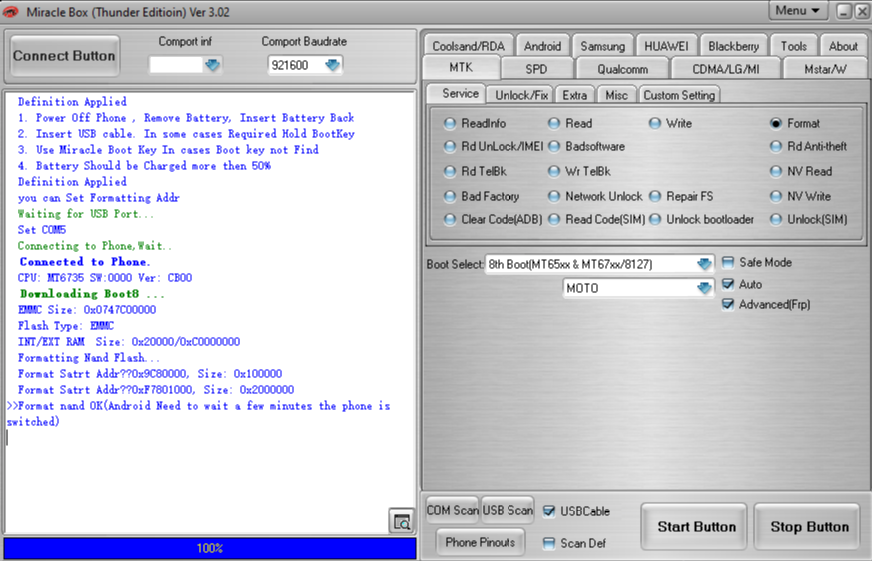Image resolution: width=872 pixels, height=561 pixels.
Task: Select the Unlock bootloader option
Action: (x=655, y=220)
